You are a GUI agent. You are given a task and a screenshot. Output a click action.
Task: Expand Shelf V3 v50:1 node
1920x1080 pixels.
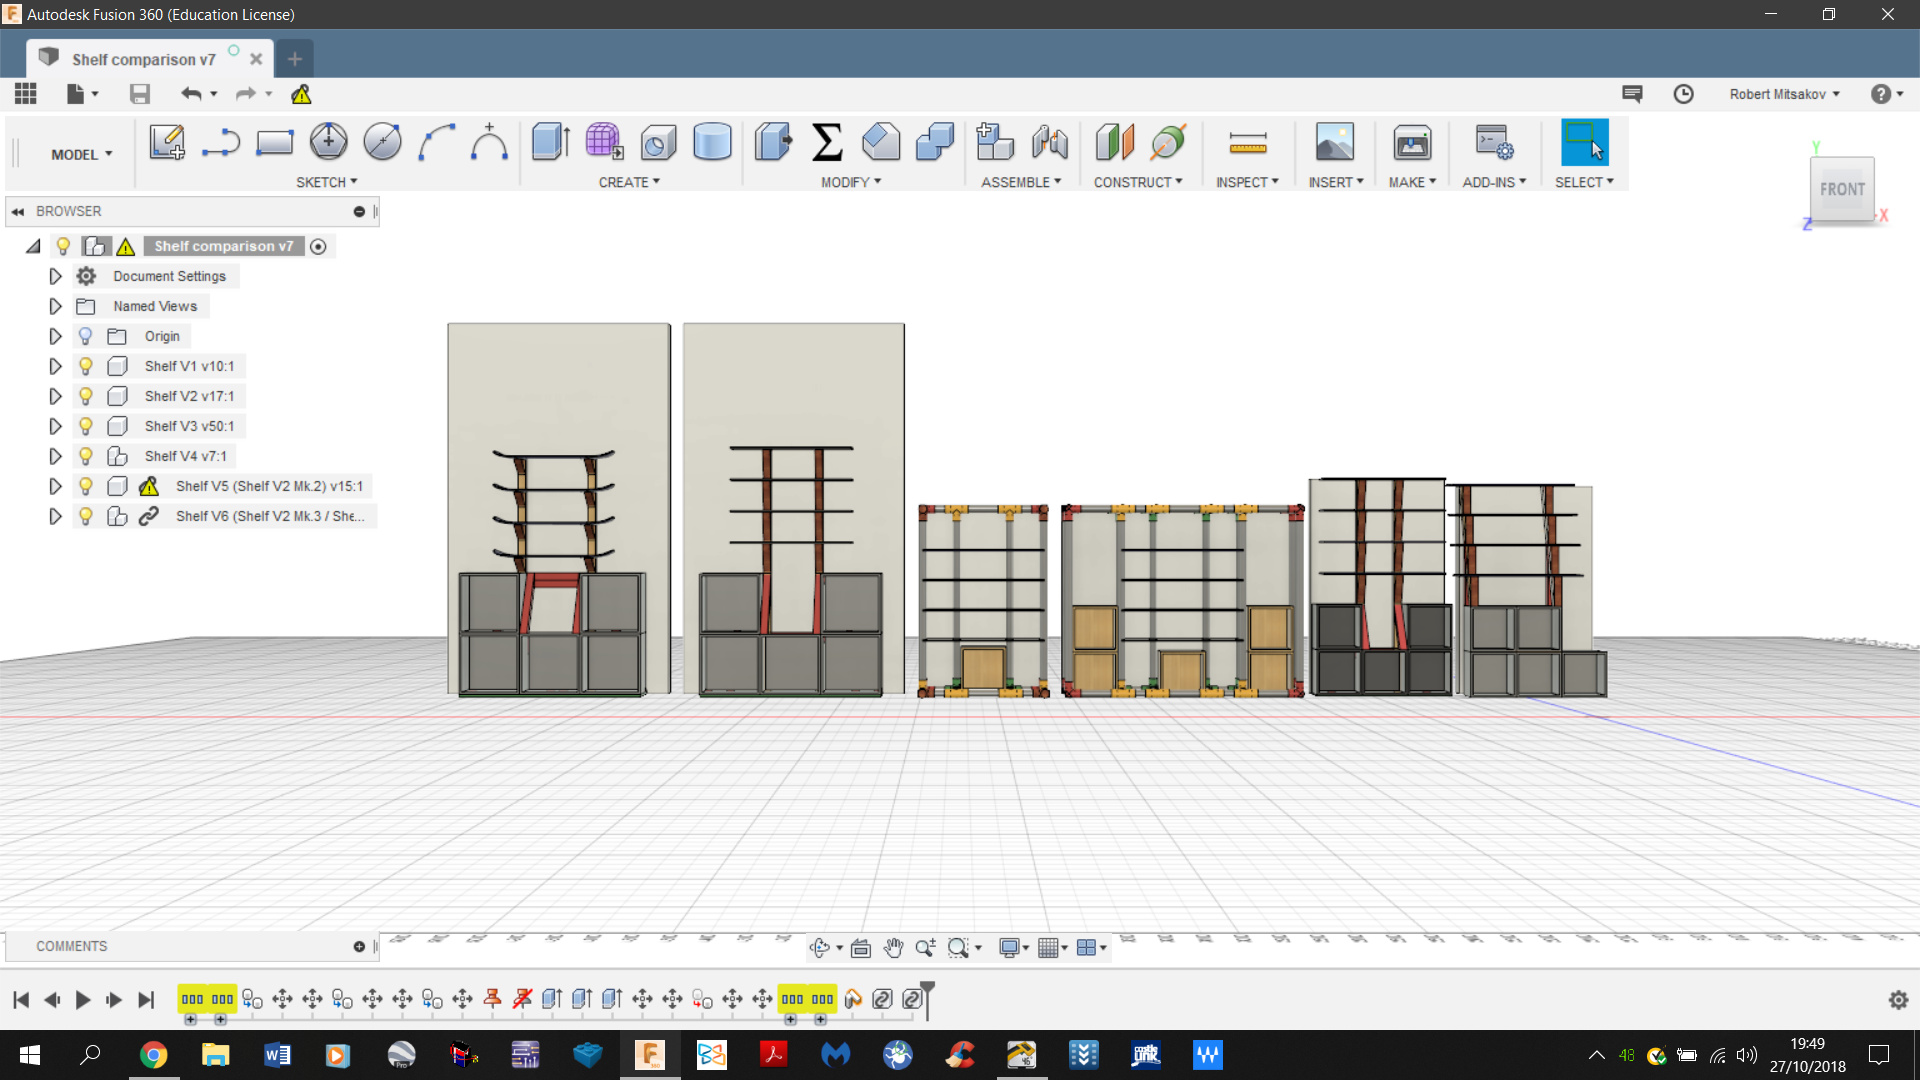(x=55, y=427)
